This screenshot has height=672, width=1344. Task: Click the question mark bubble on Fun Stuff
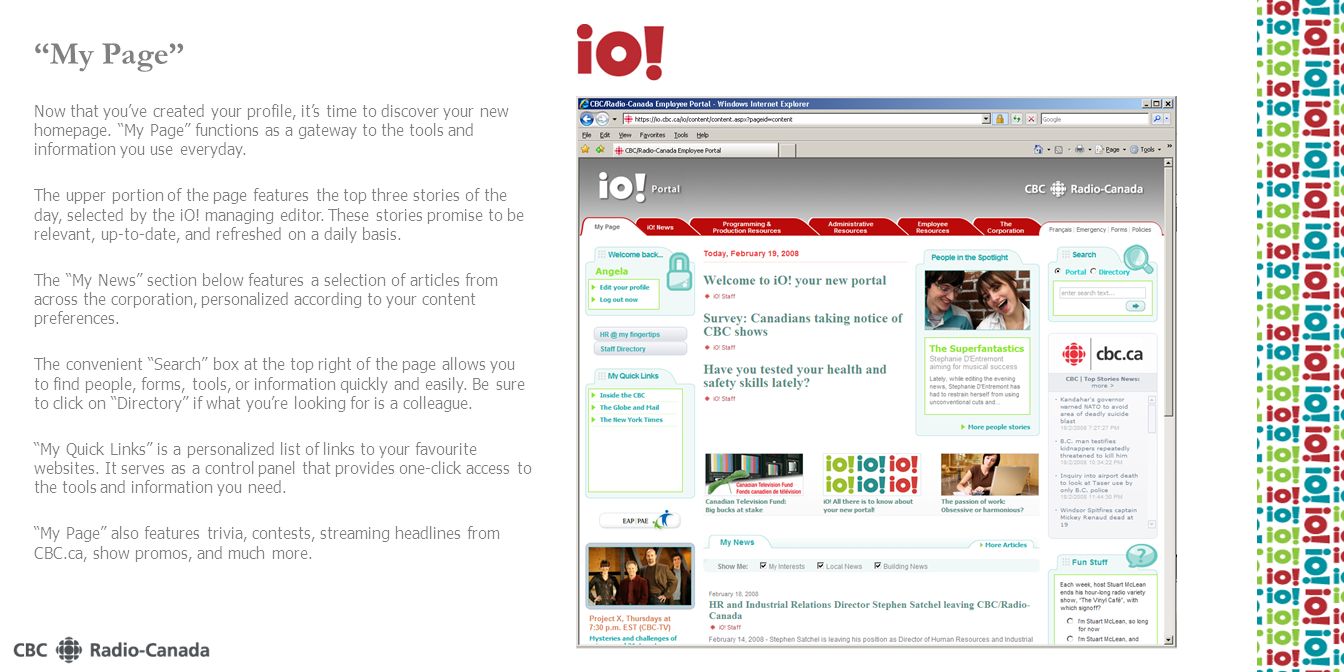[x=1141, y=556]
